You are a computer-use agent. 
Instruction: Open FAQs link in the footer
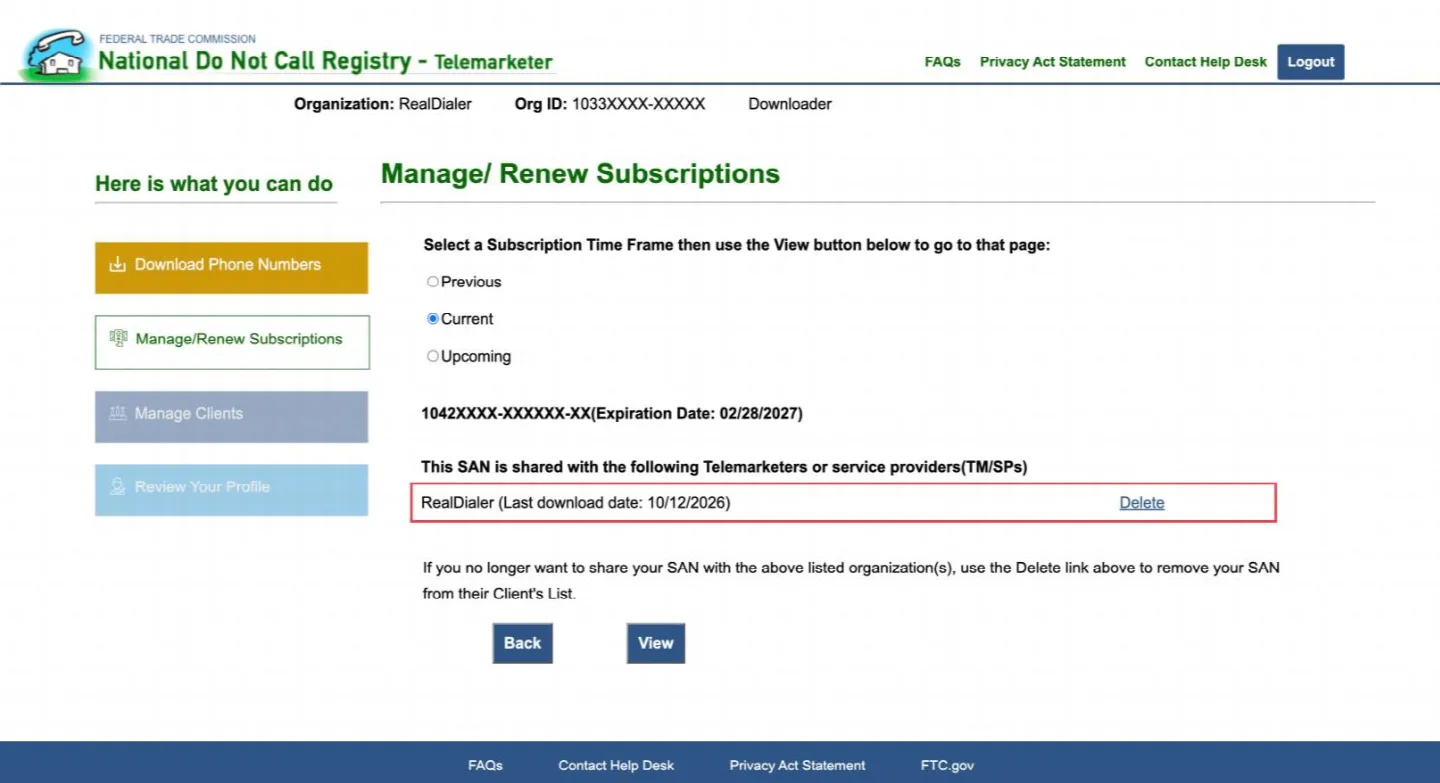(x=485, y=765)
